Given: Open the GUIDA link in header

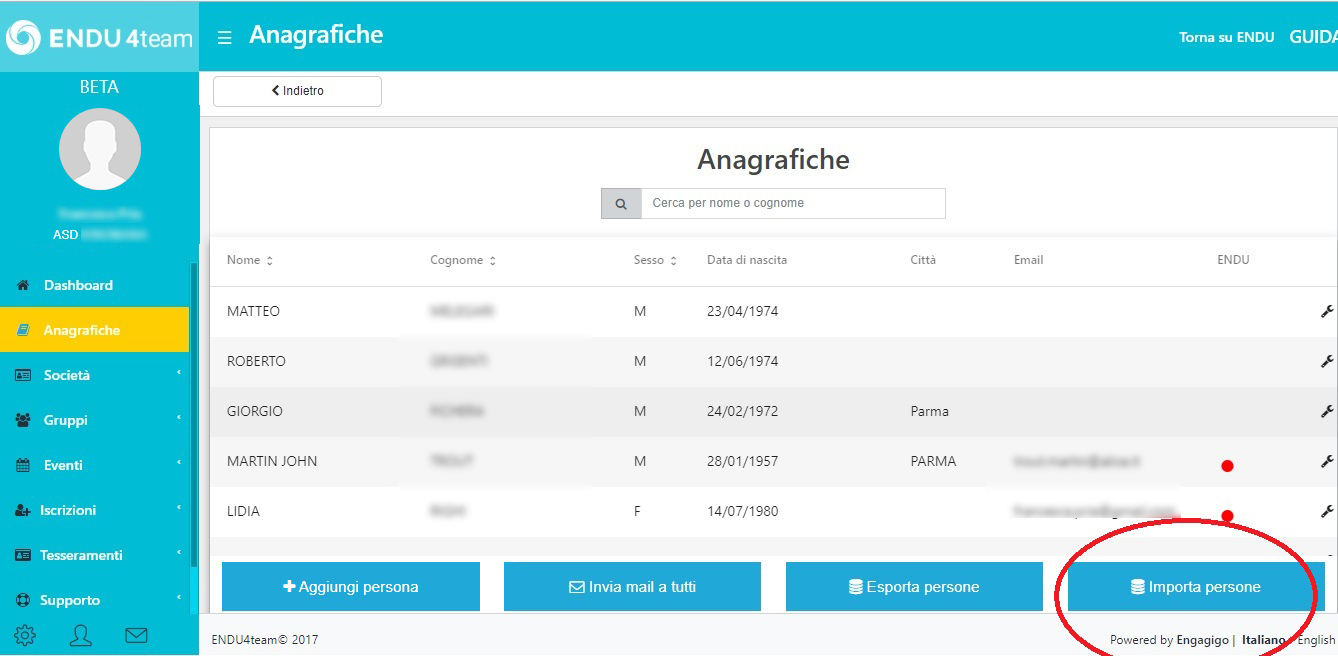Looking at the screenshot, I should click(1313, 36).
